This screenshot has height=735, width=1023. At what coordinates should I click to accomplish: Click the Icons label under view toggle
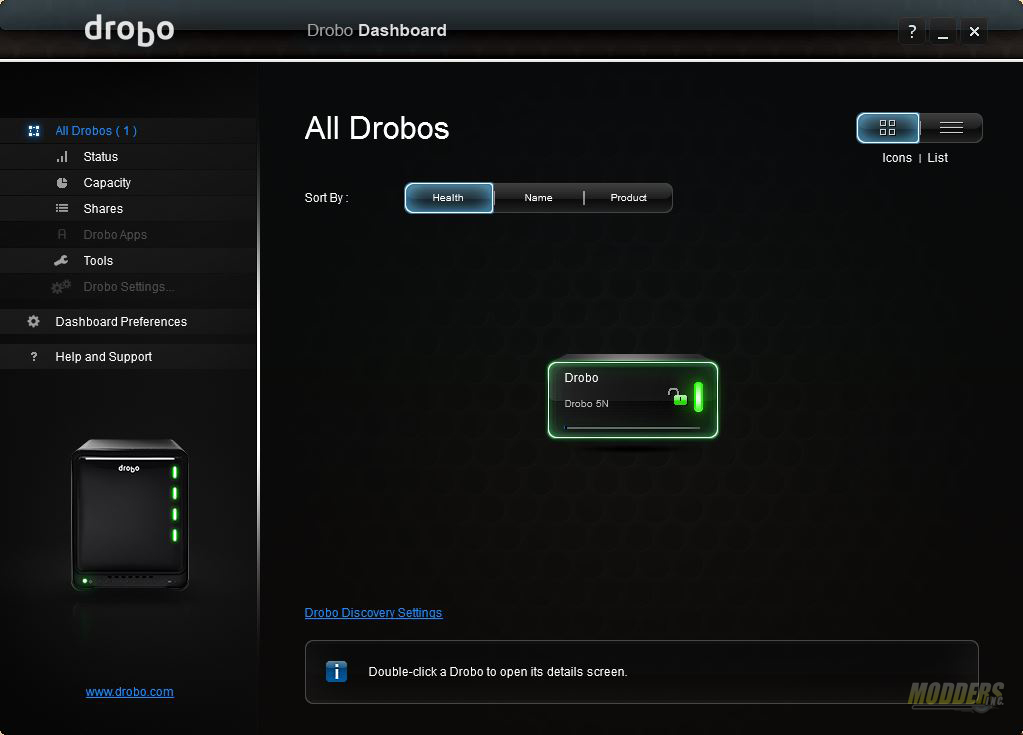pos(896,158)
